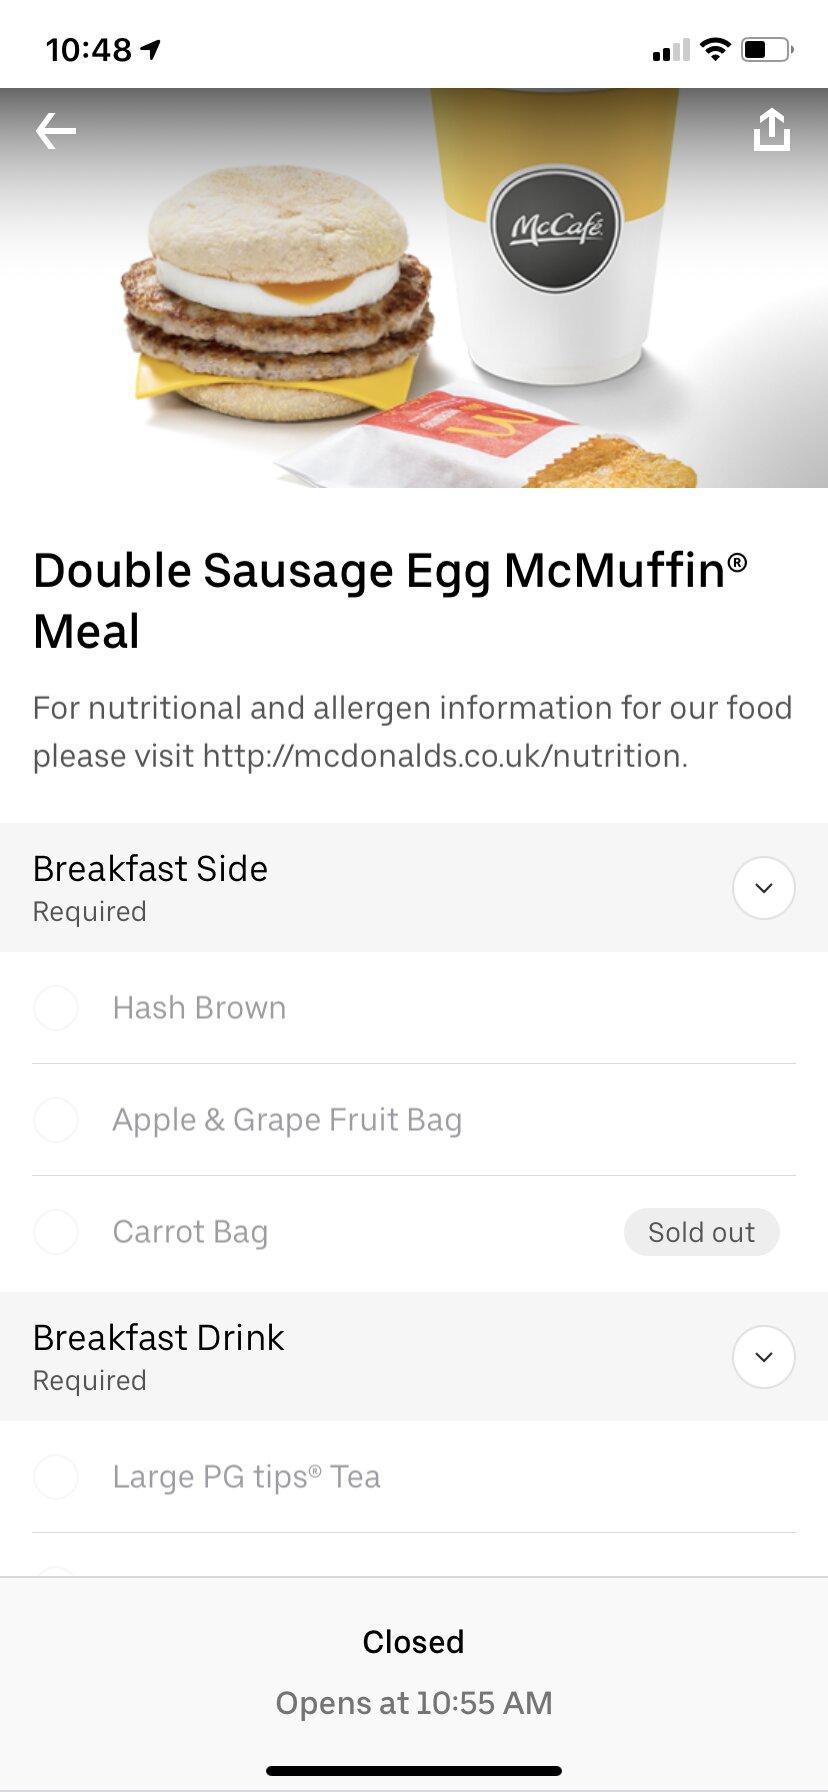Tap the battery indicator icon
The height and width of the screenshot is (1792, 828).
tap(766, 49)
